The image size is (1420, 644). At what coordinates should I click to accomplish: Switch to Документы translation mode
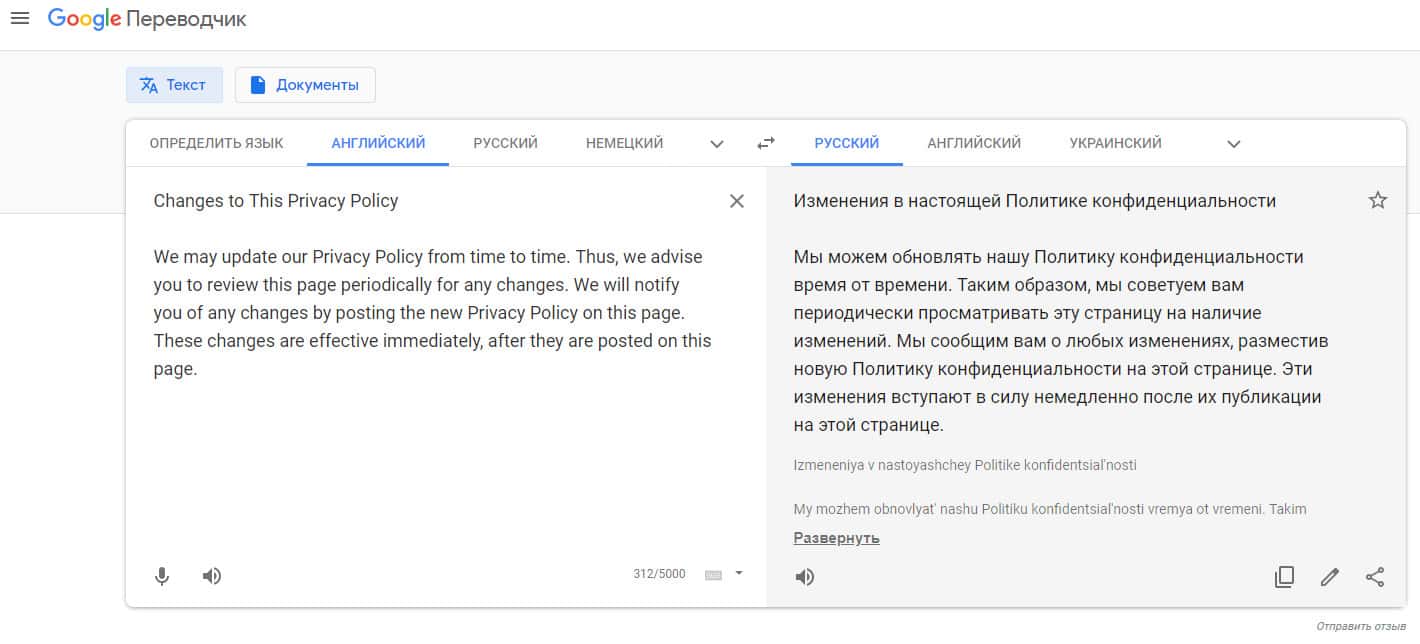coord(305,85)
